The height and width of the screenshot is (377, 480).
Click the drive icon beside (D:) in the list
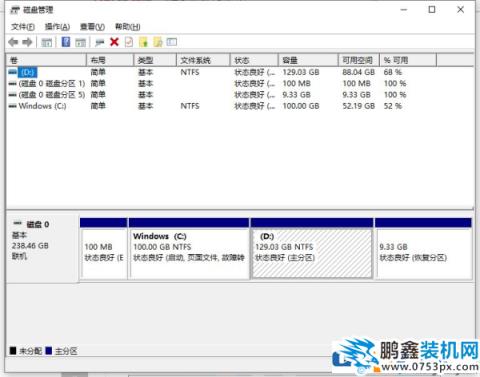tap(13, 72)
